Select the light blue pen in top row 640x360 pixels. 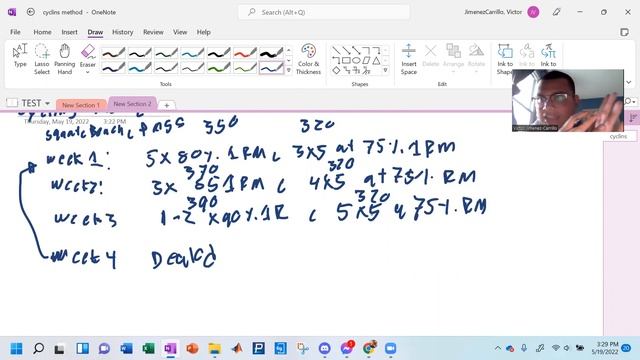click(x=192, y=53)
